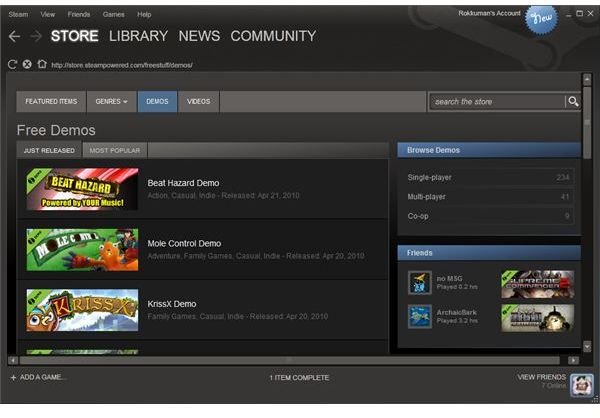Image resolution: width=600 pixels, height=418 pixels.
Task: Open the View Friends list
Action: 541,377
